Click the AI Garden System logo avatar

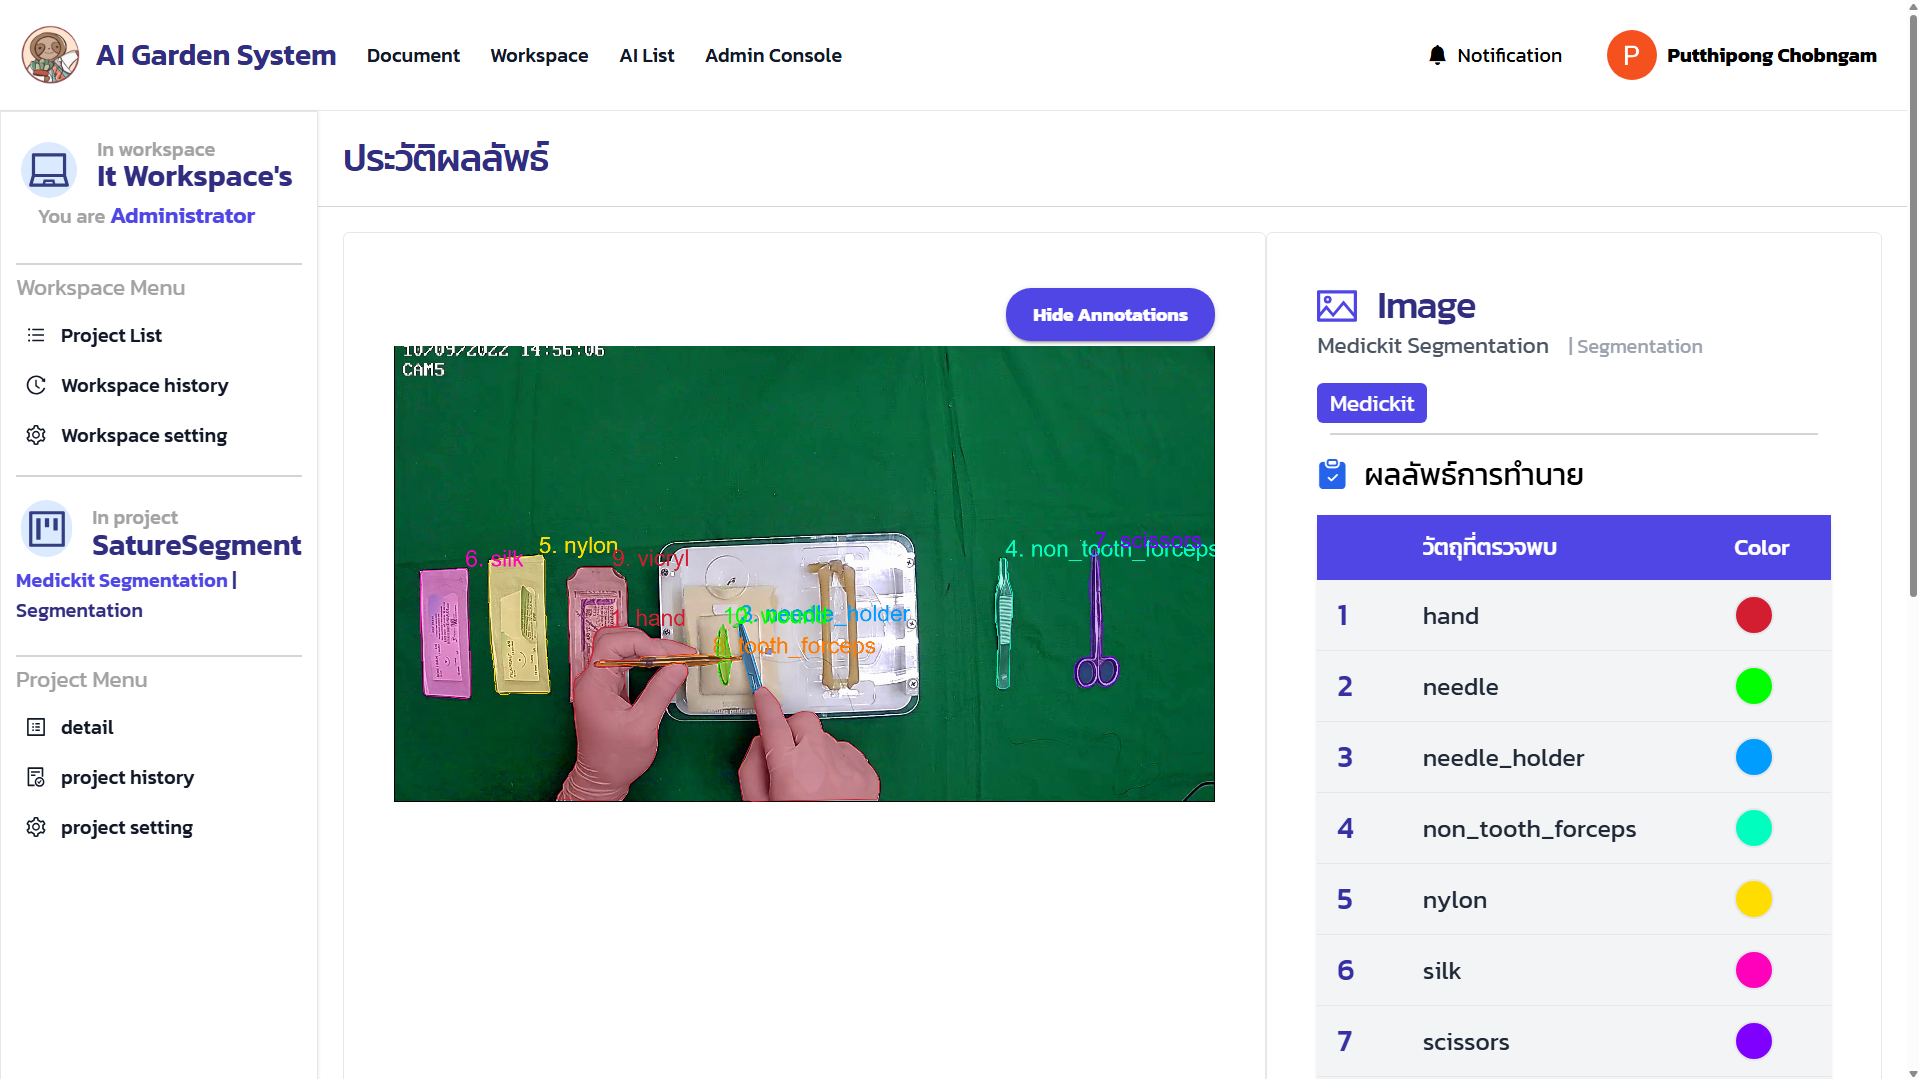click(x=50, y=55)
